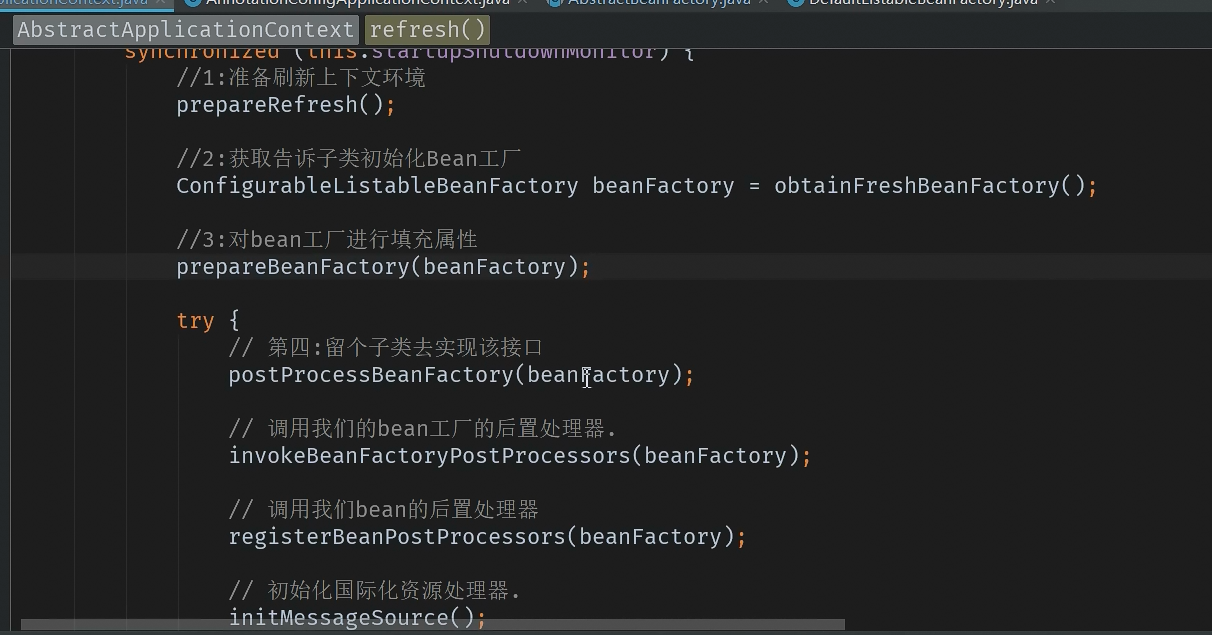The image size is (1212, 635).
Task: Switch to AnnotationConfigApplicationContext.java tab
Action: coord(358,3)
